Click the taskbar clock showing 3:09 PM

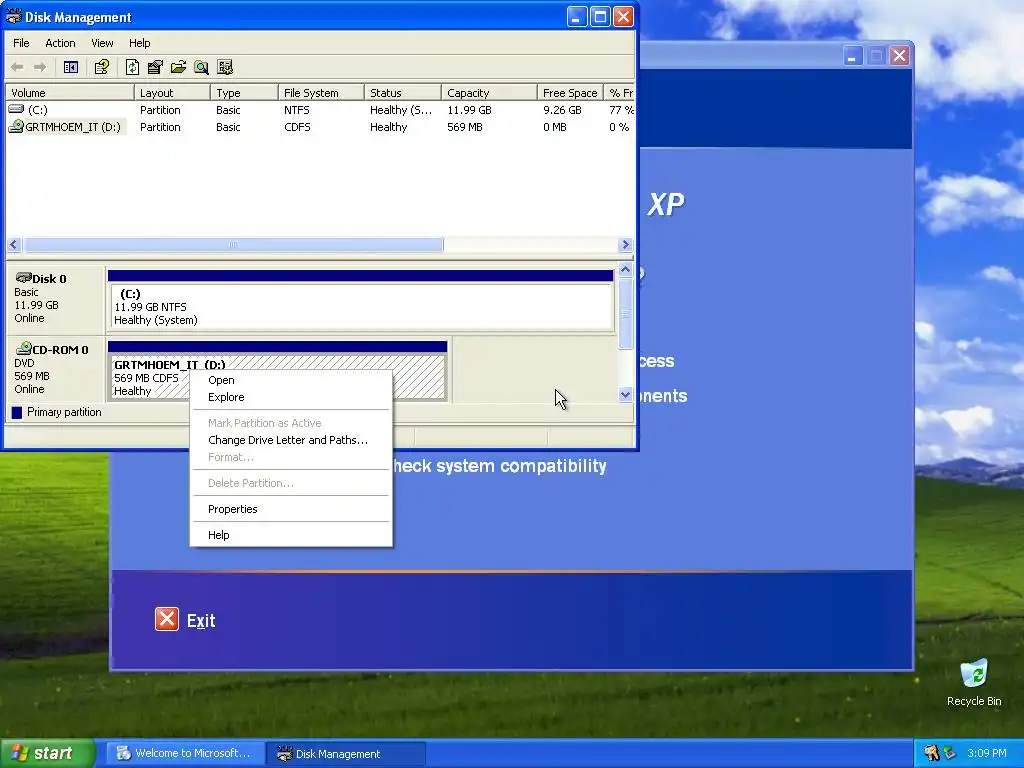pyautogui.click(x=986, y=753)
